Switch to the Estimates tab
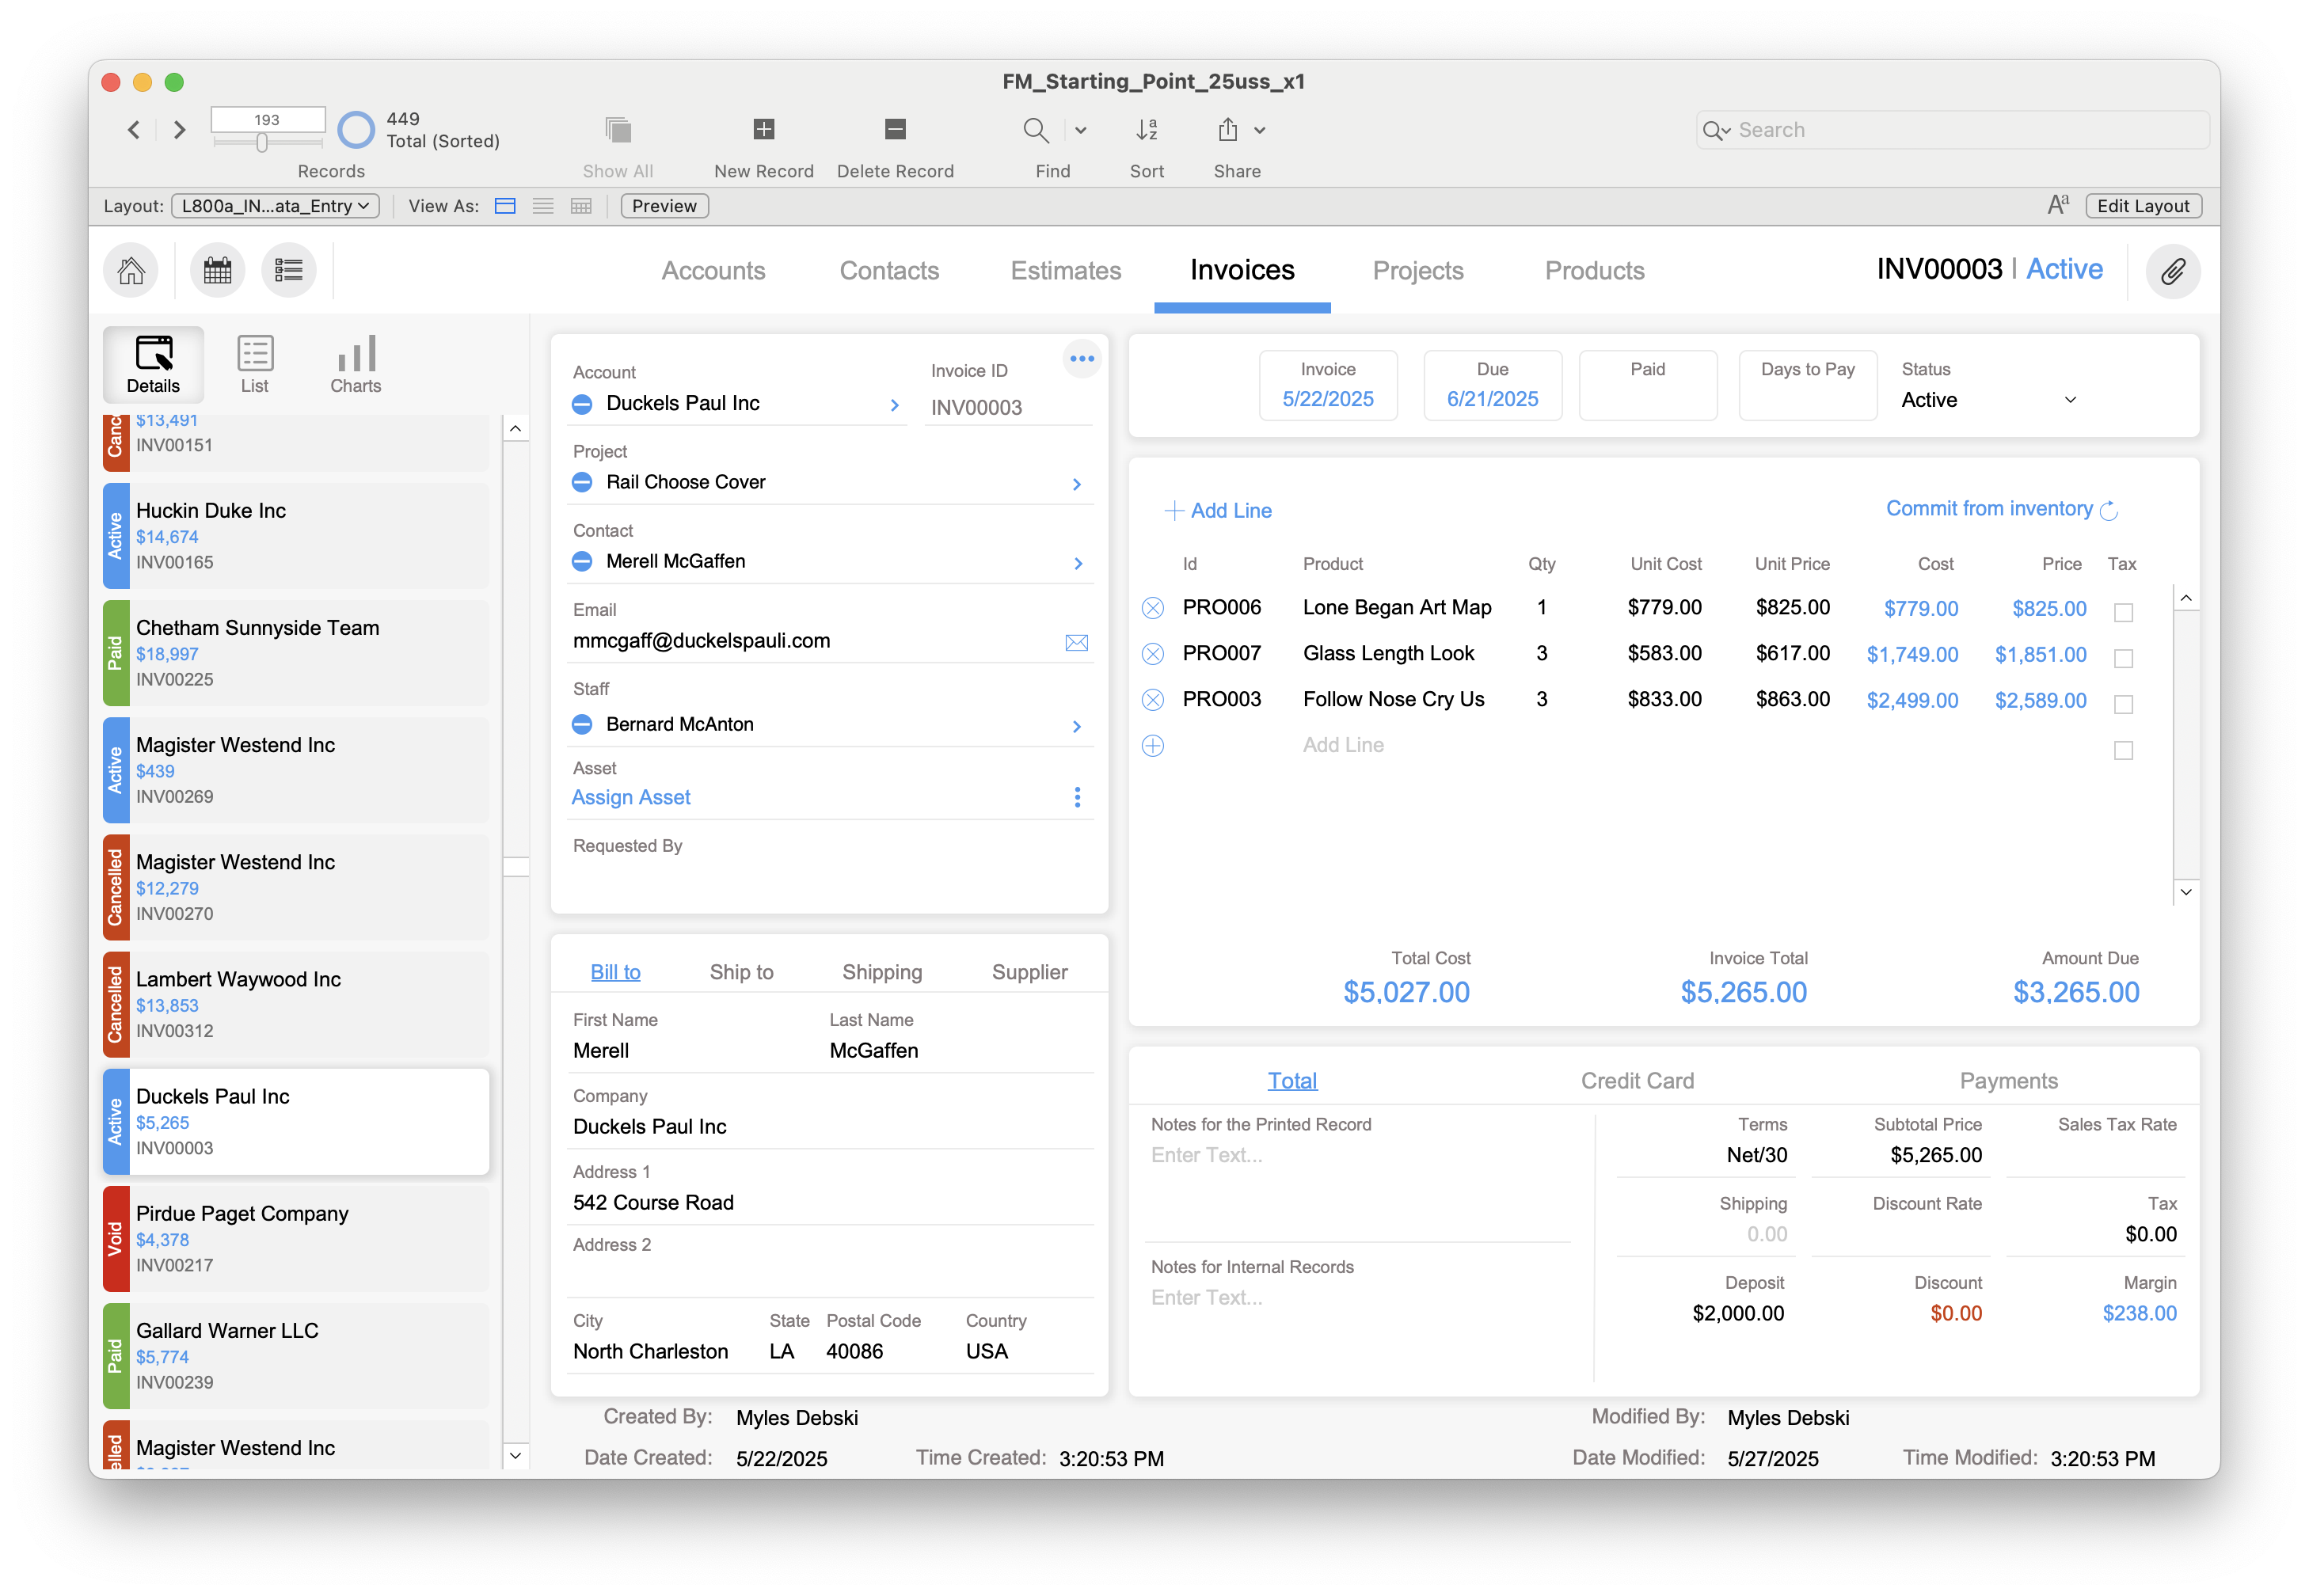Screen dimensions: 2309x1596 pos(1065,271)
